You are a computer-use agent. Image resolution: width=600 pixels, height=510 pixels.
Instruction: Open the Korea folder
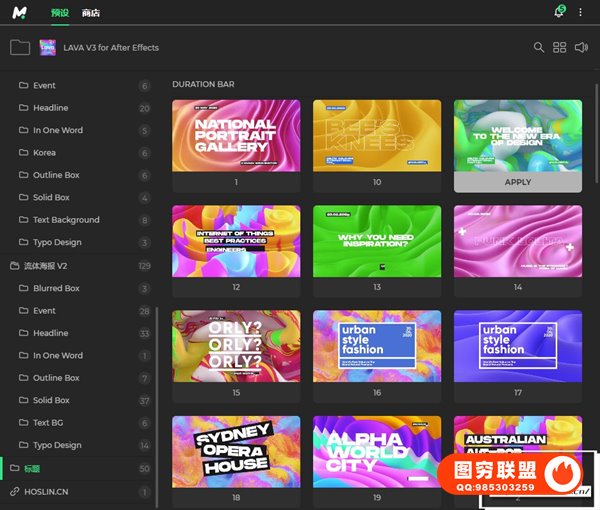pos(44,153)
